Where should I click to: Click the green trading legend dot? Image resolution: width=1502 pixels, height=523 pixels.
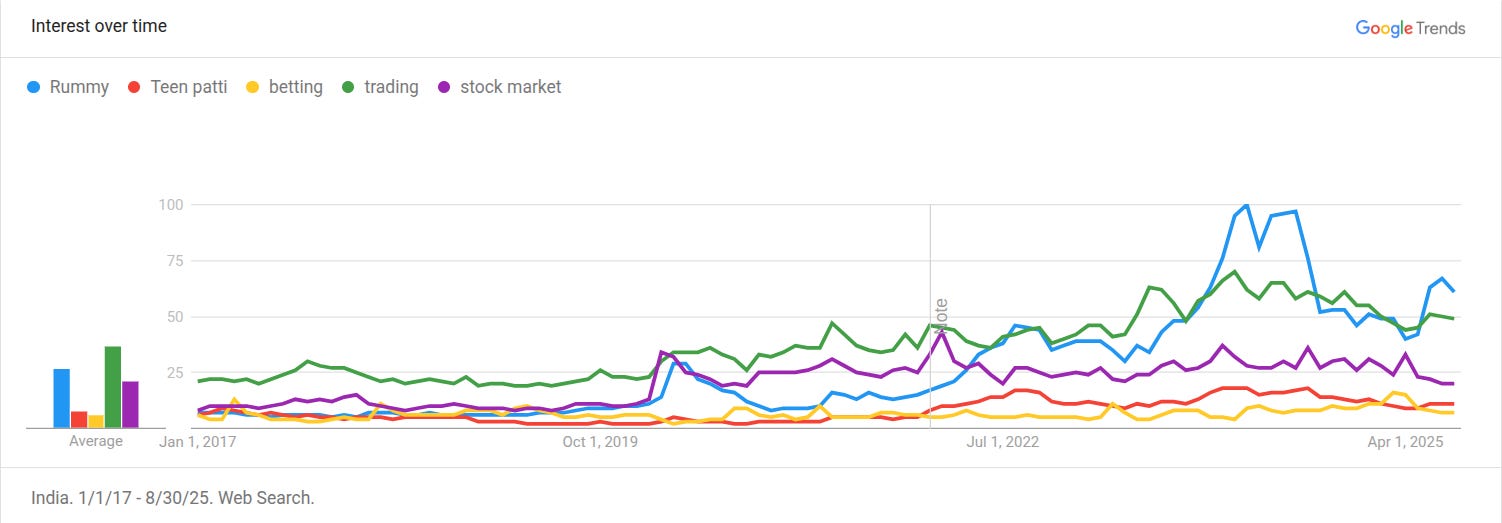coord(350,87)
